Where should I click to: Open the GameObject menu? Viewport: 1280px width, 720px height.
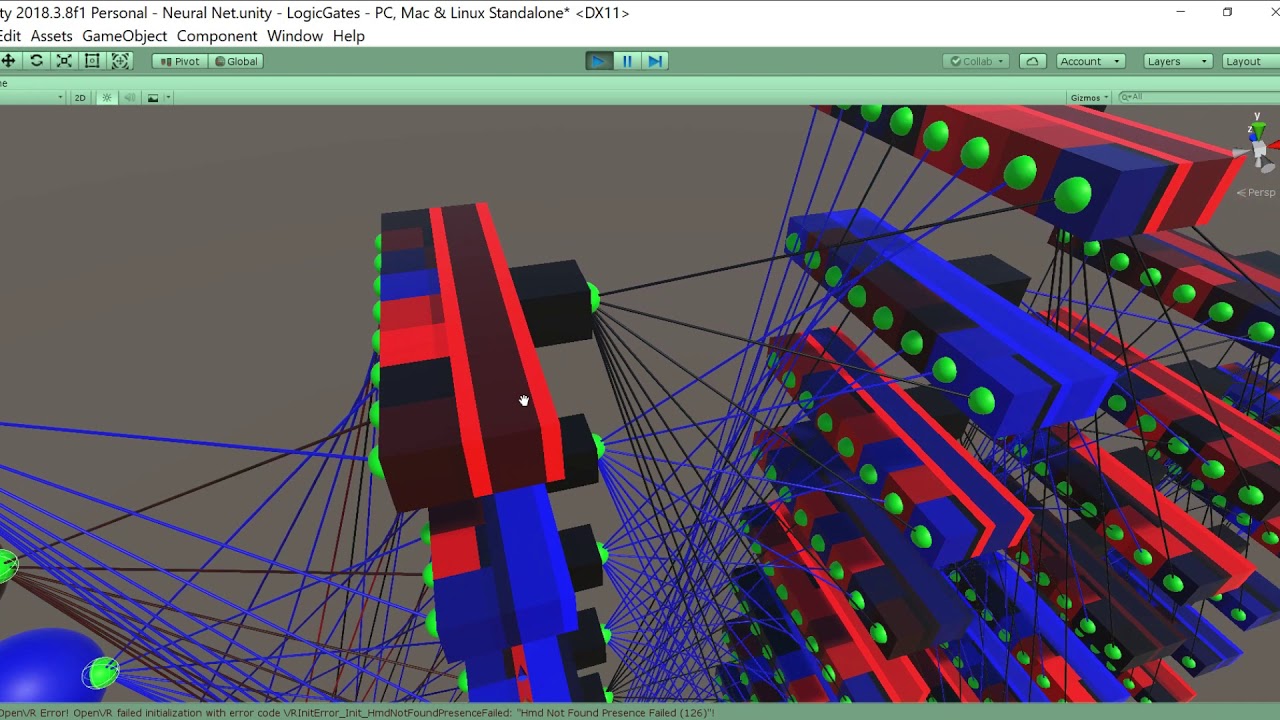tap(124, 36)
